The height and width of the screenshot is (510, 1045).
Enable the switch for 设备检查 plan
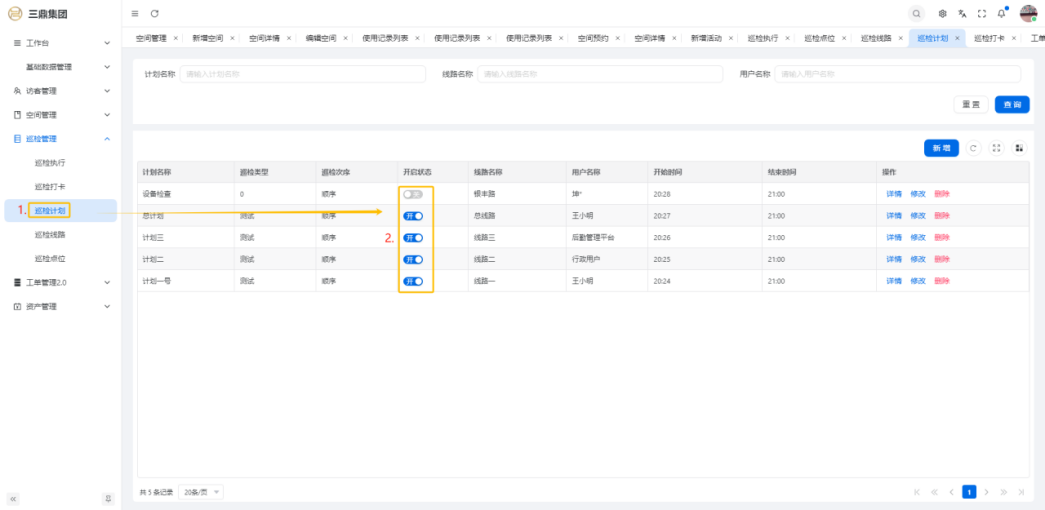(413, 194)
